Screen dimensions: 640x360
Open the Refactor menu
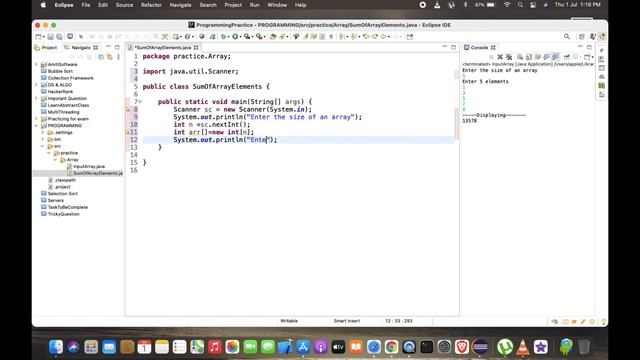point(151,5)
